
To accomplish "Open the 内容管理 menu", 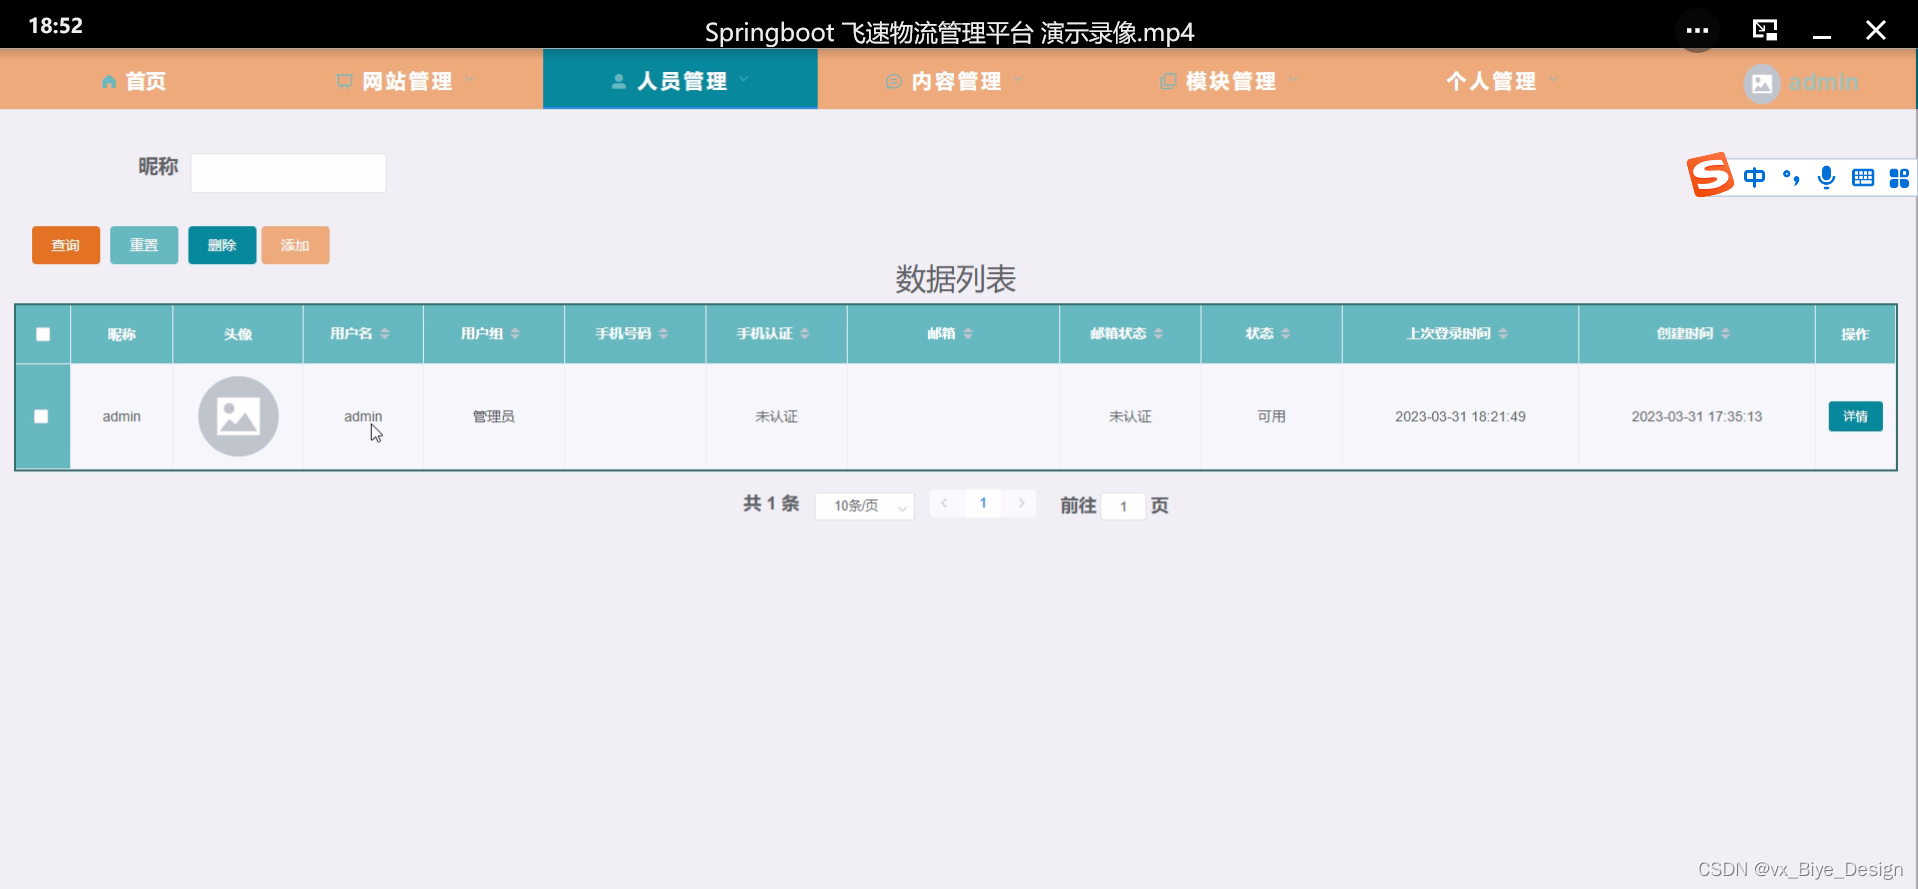I will pos(956,81).
